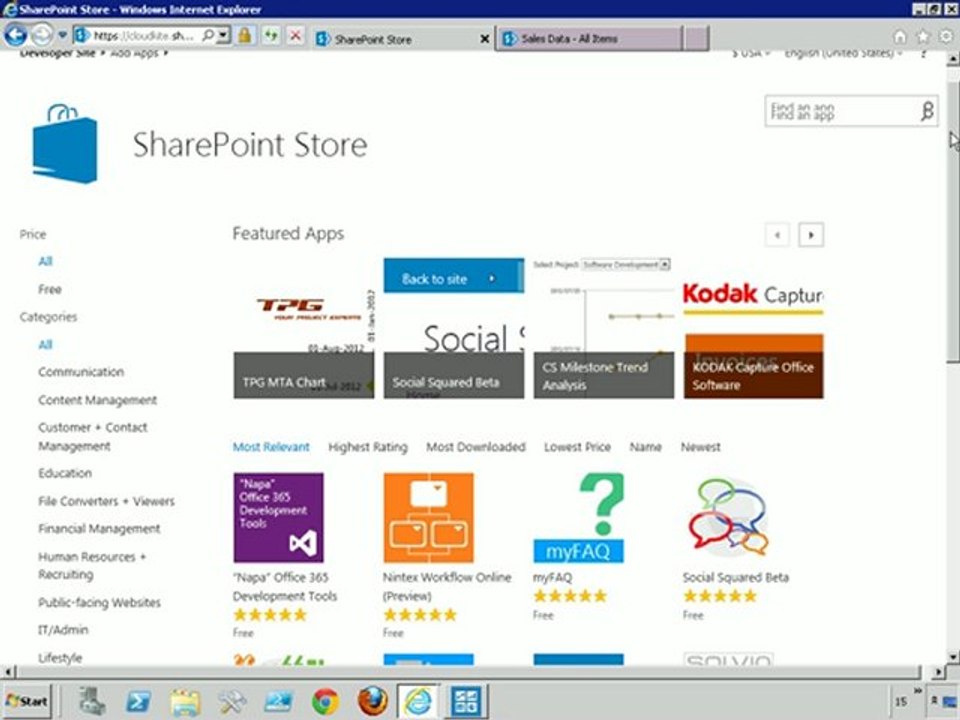Show next Featured Apps with right arrow
Image resolution: width=960 pixels, height=720 pixels.
click(x=811, y=235)
